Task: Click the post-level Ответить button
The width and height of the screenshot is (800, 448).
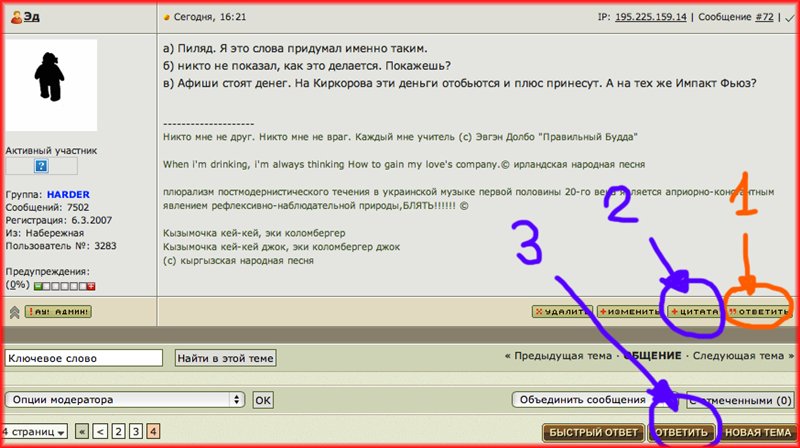Action: pos(759,311)
